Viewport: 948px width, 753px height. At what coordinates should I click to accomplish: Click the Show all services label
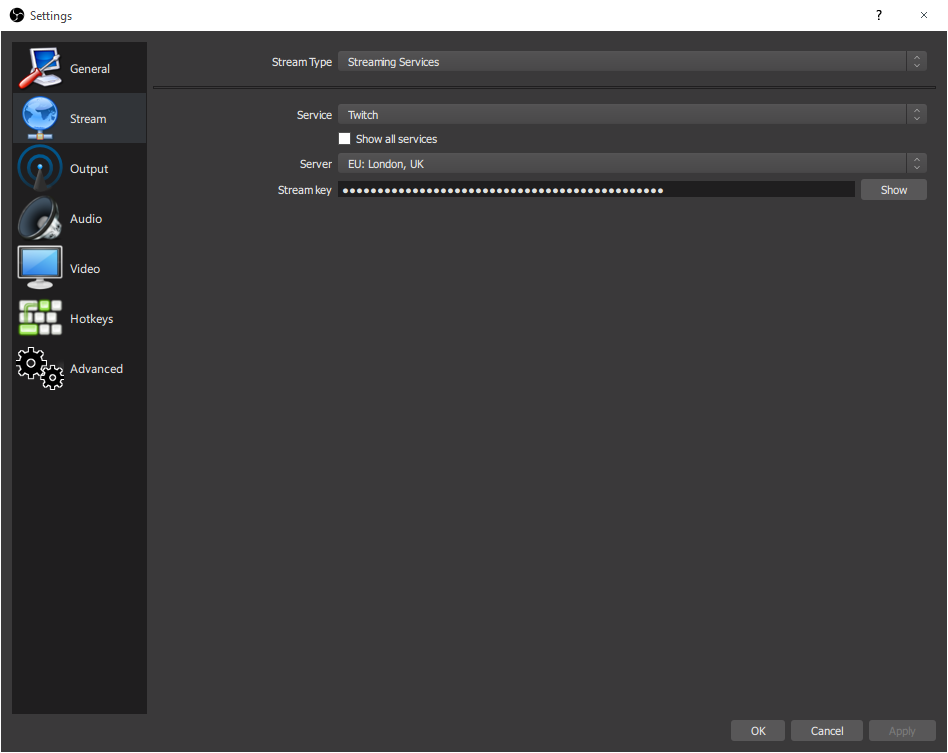[396, 139]
